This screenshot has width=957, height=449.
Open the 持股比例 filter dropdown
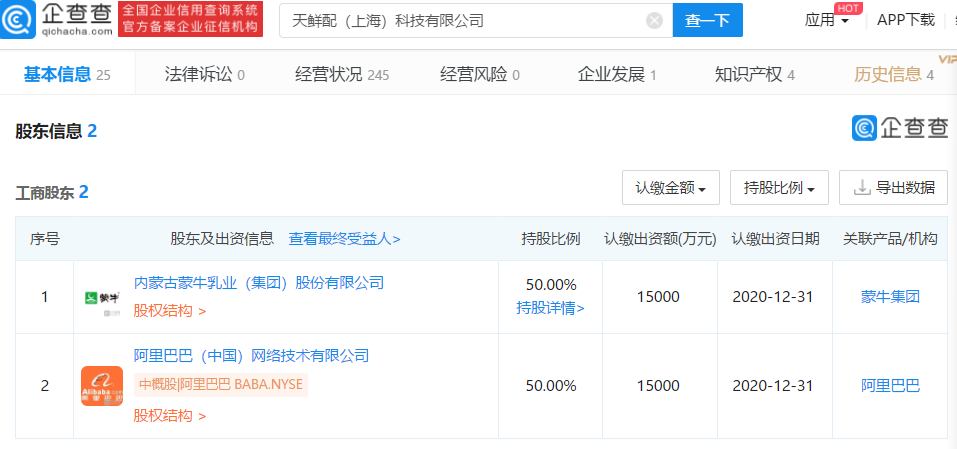[779, 188]
